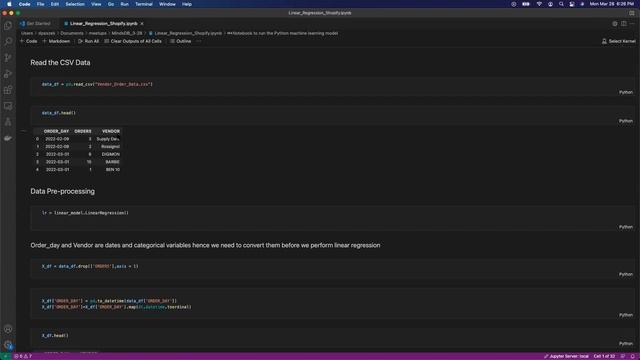Image resolution: width=640 pixels, height=360 pixels.
Task: Open the Run menu
Action: 124,4
